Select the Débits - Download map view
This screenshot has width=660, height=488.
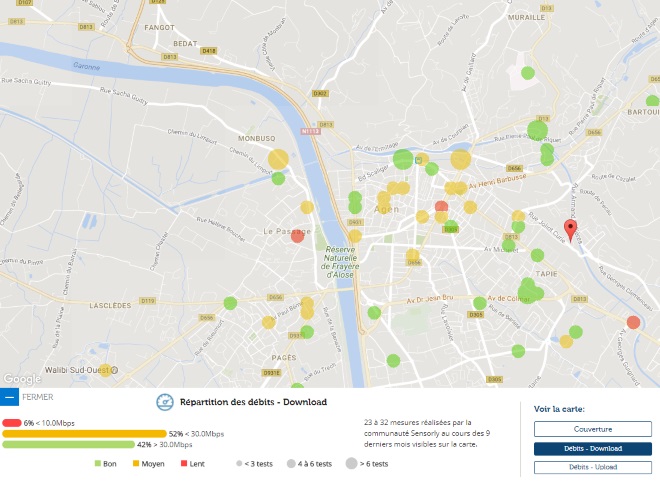click(x=593, y=448)
